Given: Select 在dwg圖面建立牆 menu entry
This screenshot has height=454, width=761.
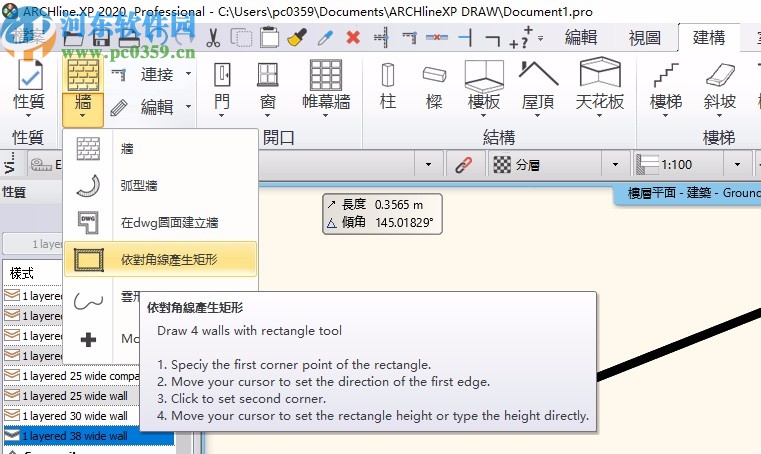Looking at the screenshot, I should pyautogui.click(x=160, y=222).
